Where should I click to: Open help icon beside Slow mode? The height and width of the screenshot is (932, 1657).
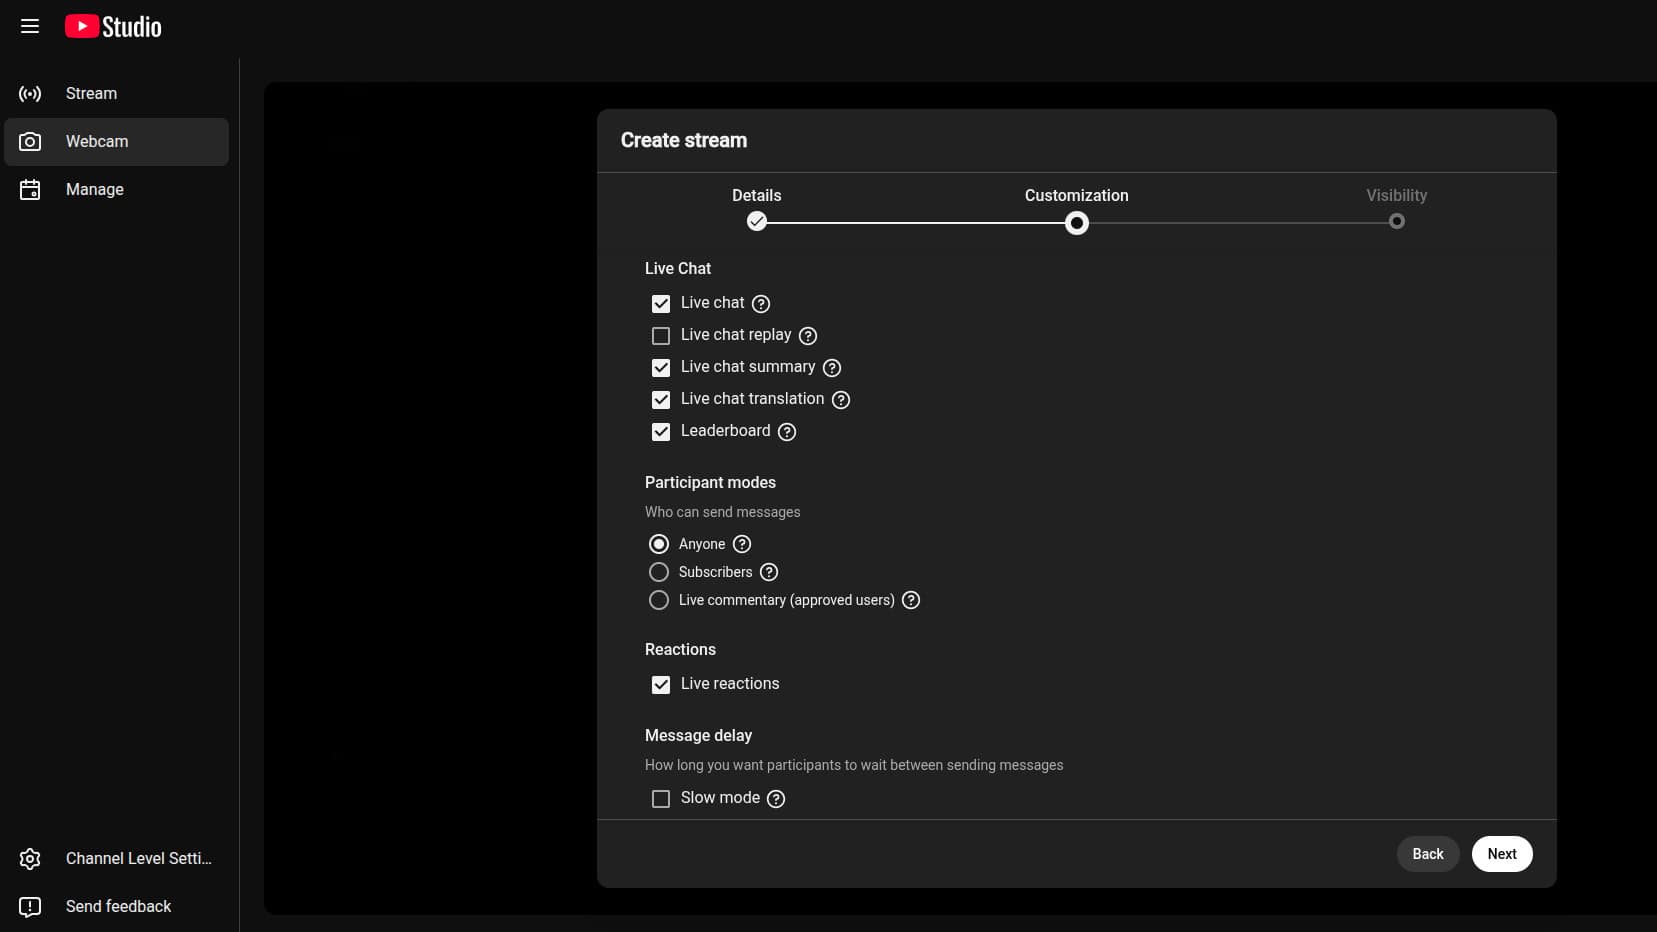pyautogui.click(x=776, y=799)
